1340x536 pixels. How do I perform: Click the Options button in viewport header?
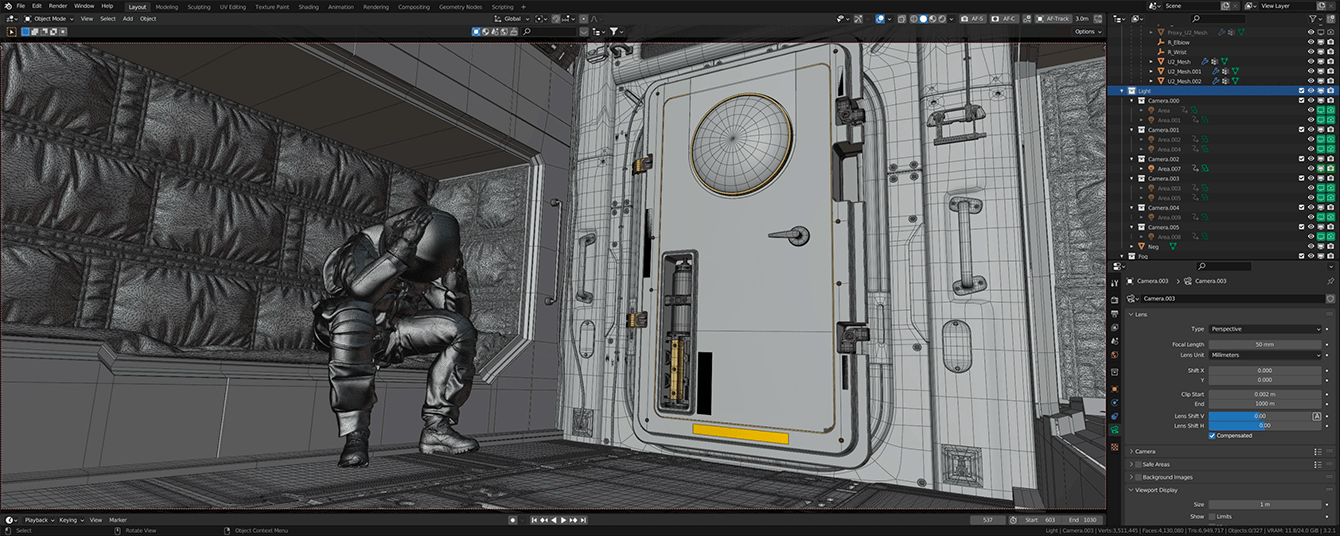[x=1087, y=31]
